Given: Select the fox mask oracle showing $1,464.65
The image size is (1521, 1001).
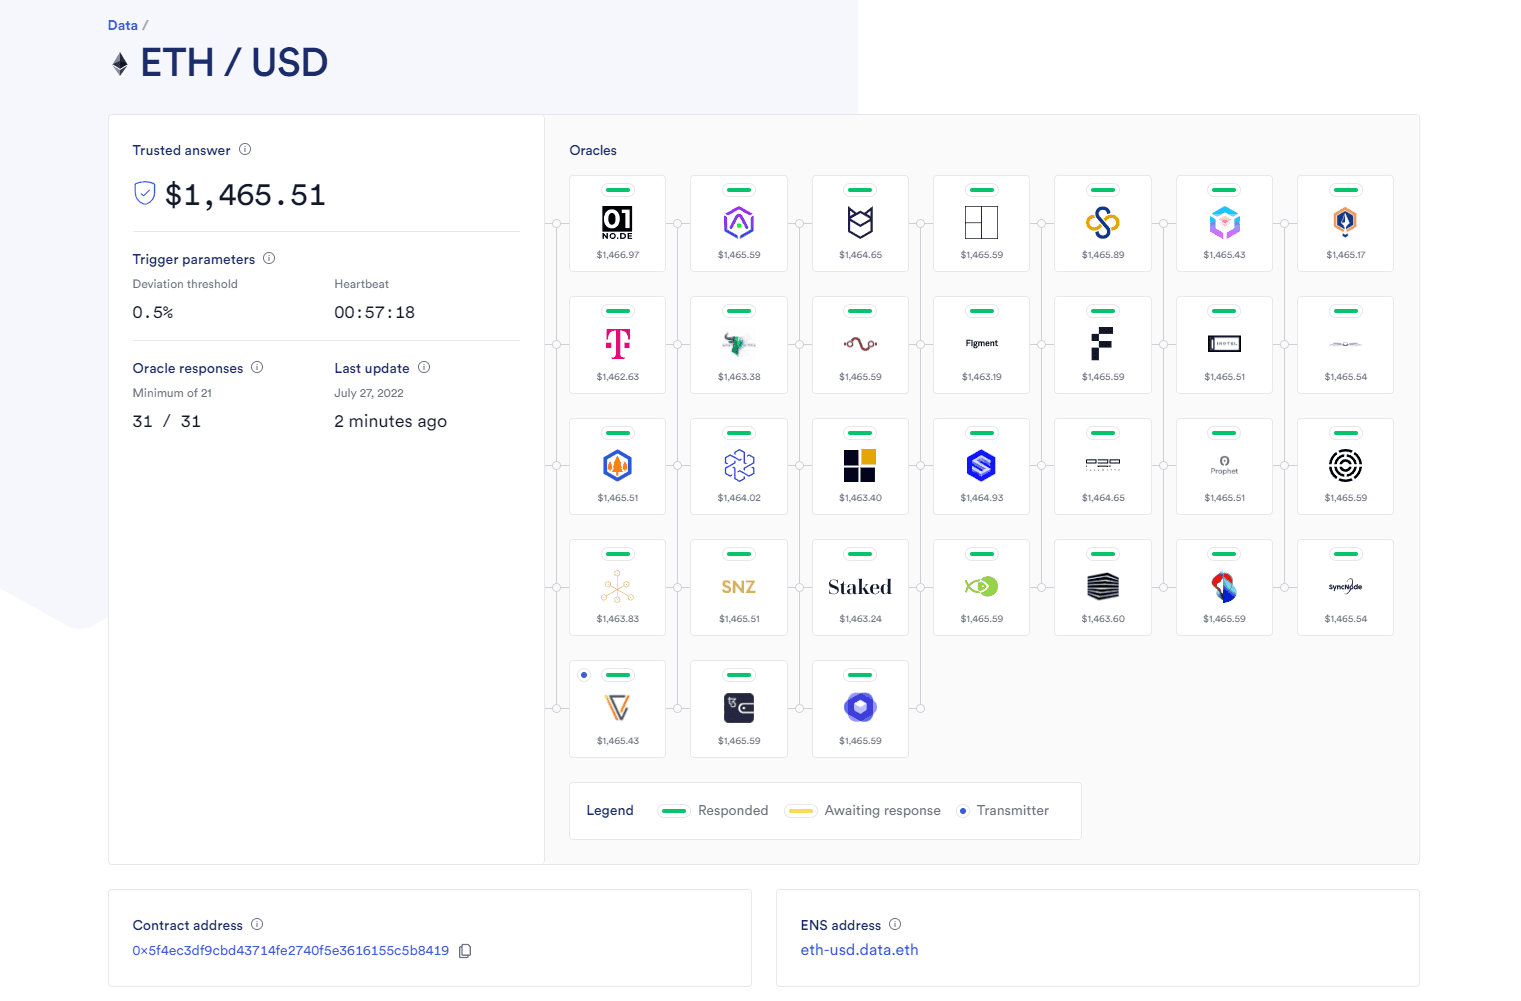Looking at the screenshot, I should [860, 222].
